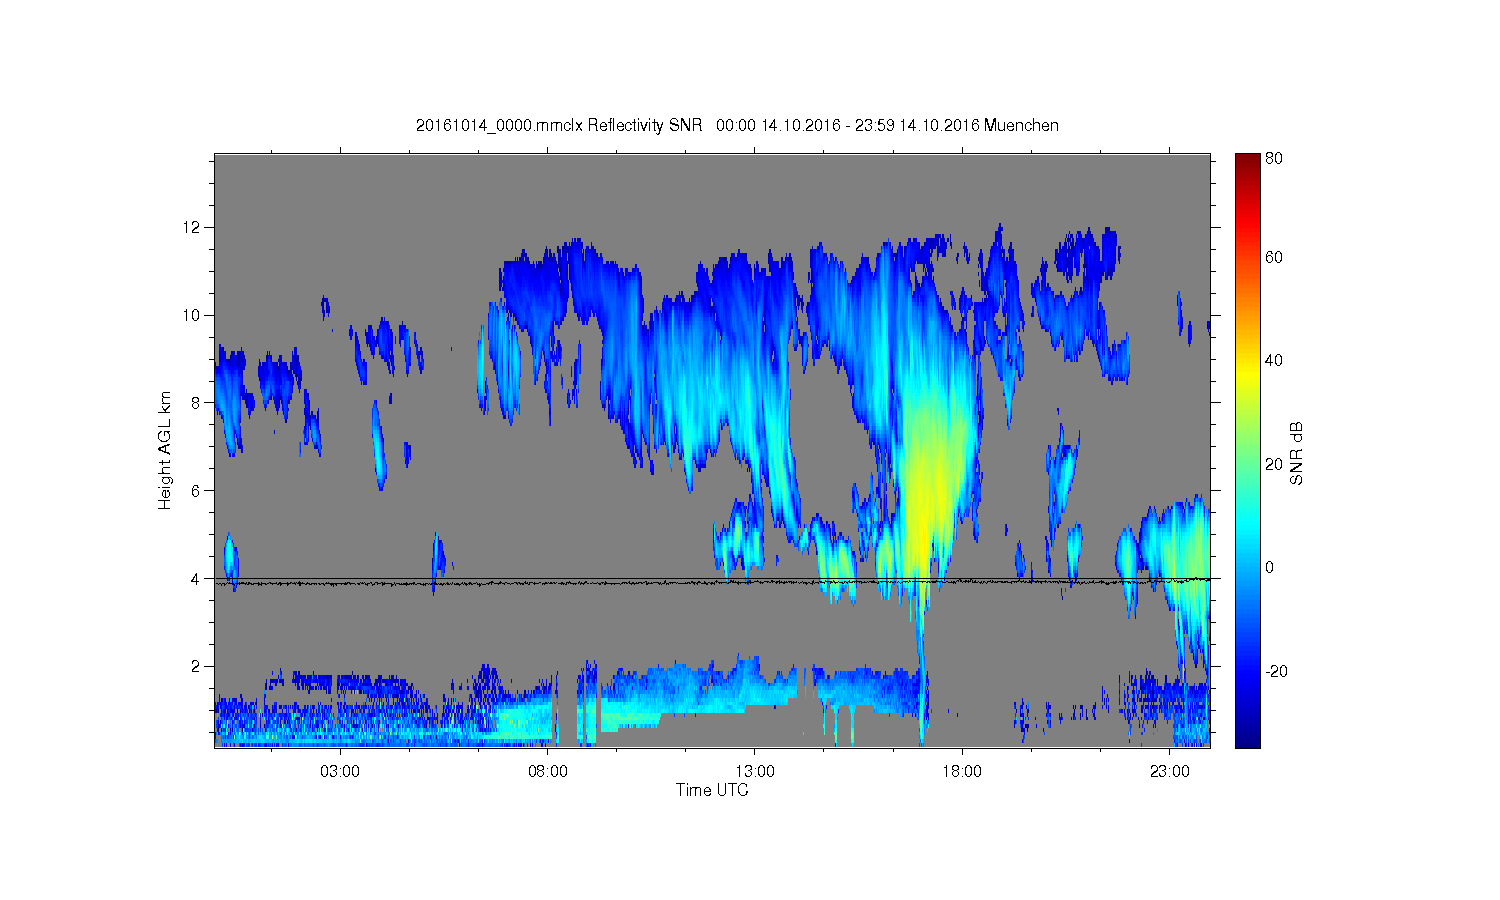Screen dimensions: 1500x900
Task: Click the height tick label 2
Action: click(x=197, y=666)
